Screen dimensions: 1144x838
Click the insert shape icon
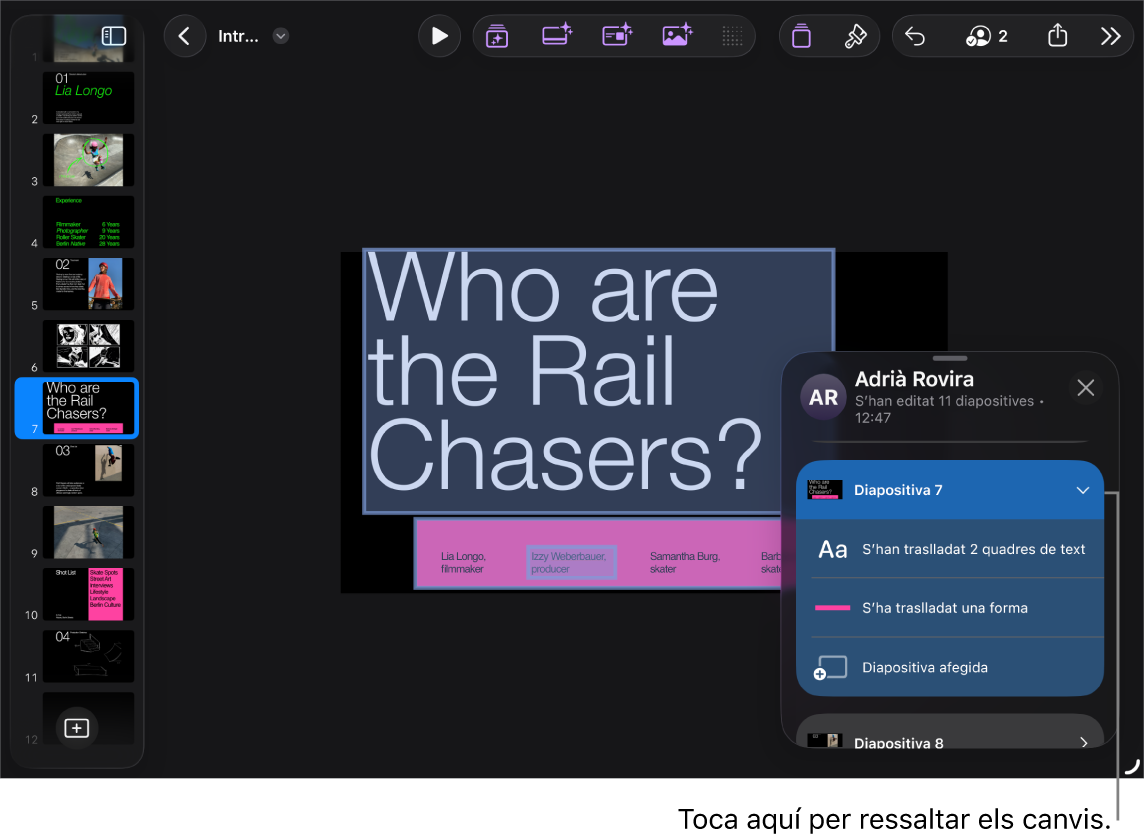617,36
